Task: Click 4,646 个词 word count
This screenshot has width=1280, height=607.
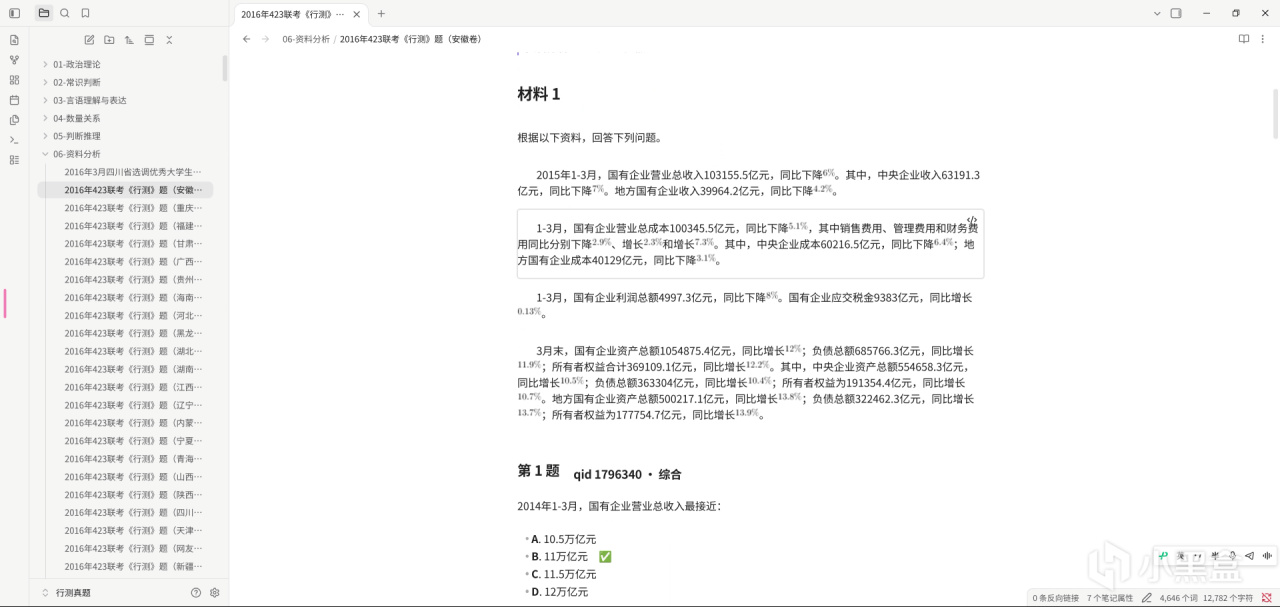Action: click(1178, 598)
